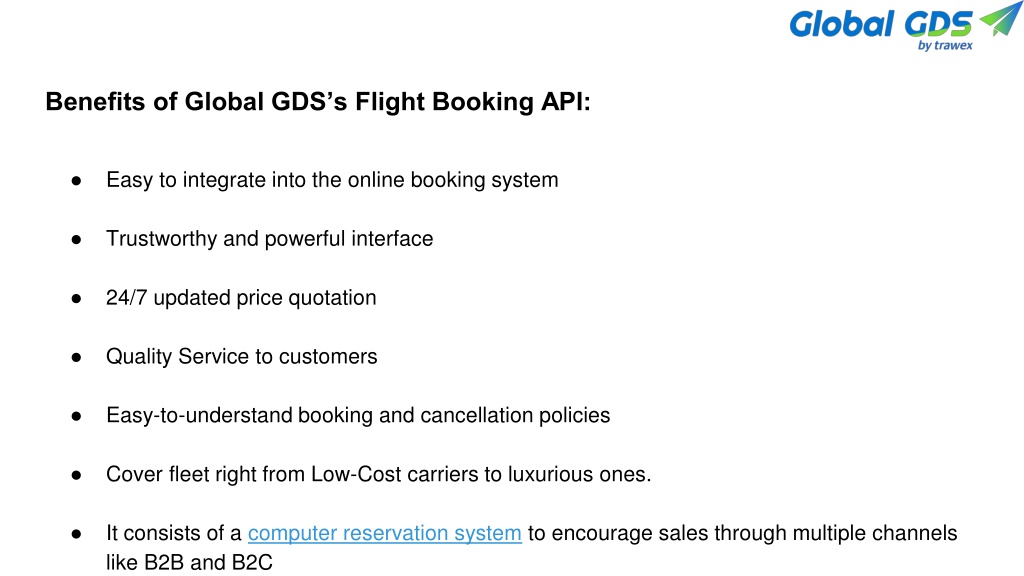Click the bullet point beside 'Cover fleet'
The width and height of the screenshot is (1024, 576).
point(76,475)
